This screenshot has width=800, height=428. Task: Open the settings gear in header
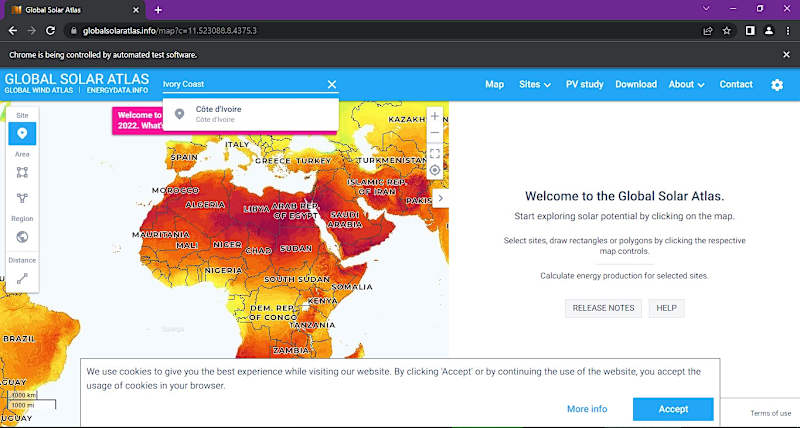[x=777, y=85]
